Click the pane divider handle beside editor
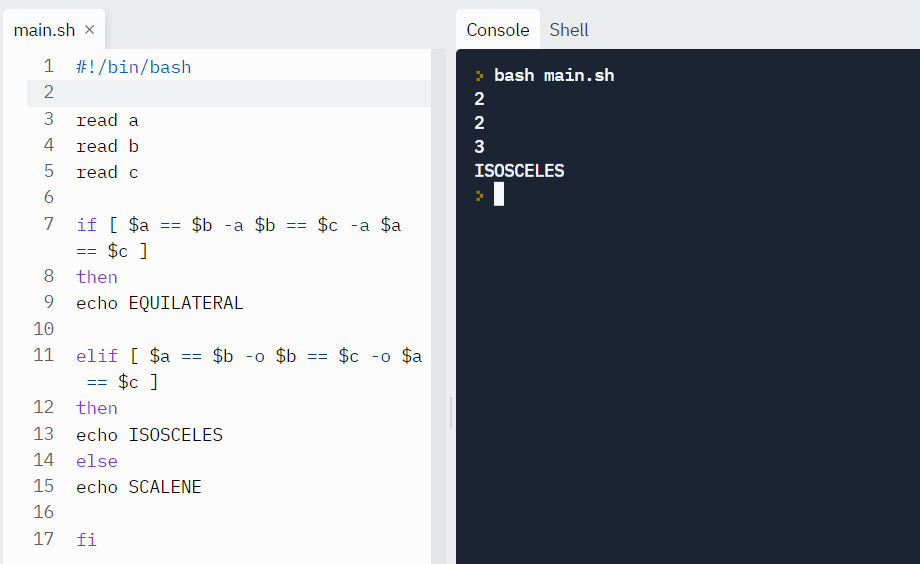Image resolution: width=920 pixels, height=564 pixels. [451, 412]
